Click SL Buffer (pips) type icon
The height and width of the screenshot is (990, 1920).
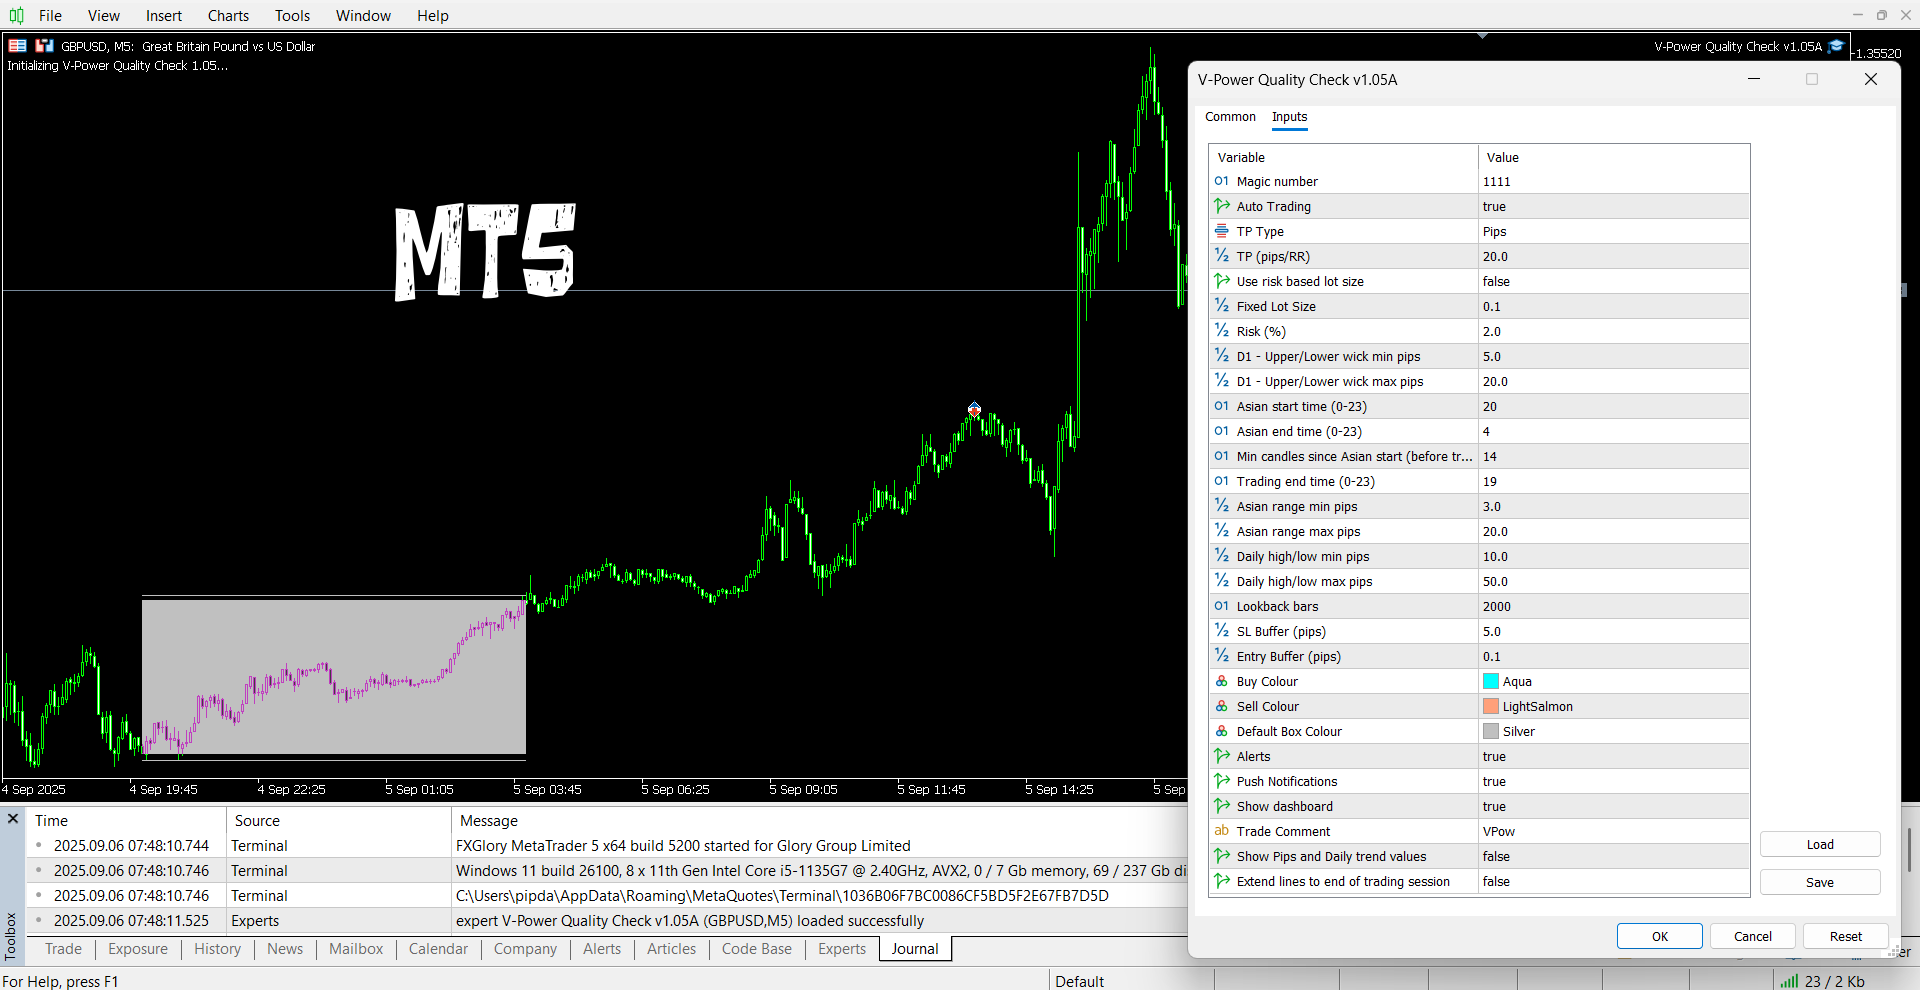pyautogui.click(x=1222, y=631)
